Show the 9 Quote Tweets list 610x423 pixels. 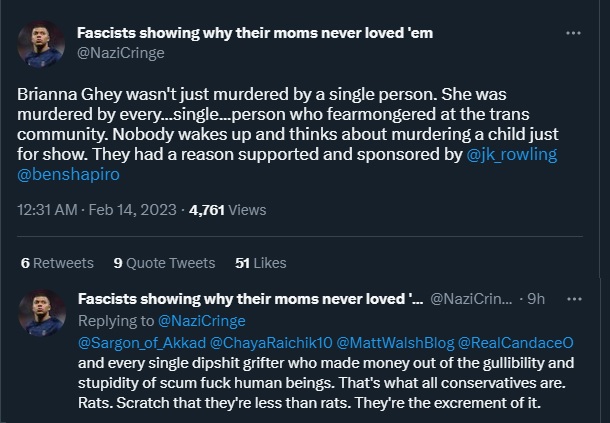click(164, 263)
